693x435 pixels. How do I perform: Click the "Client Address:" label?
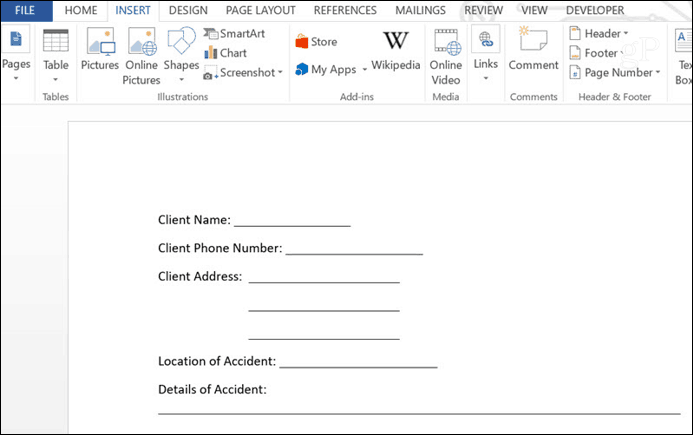(x=200, y=277)
